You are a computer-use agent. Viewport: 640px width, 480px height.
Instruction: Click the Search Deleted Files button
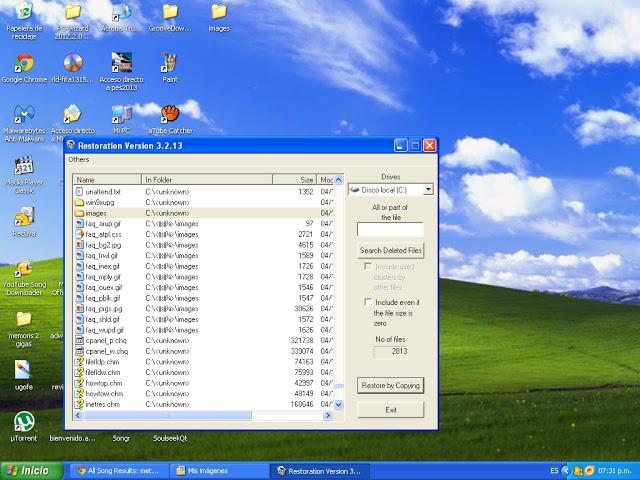[x=390, y=249]
